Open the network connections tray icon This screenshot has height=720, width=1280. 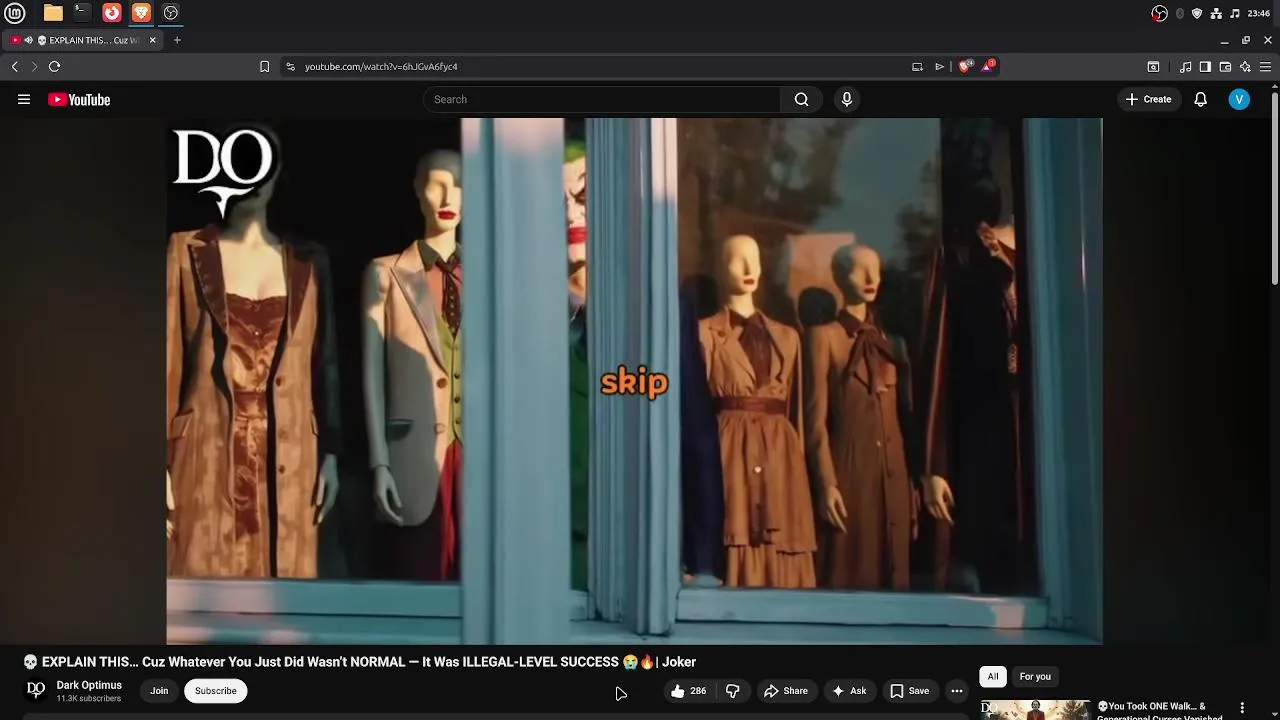pos(1216,13)
